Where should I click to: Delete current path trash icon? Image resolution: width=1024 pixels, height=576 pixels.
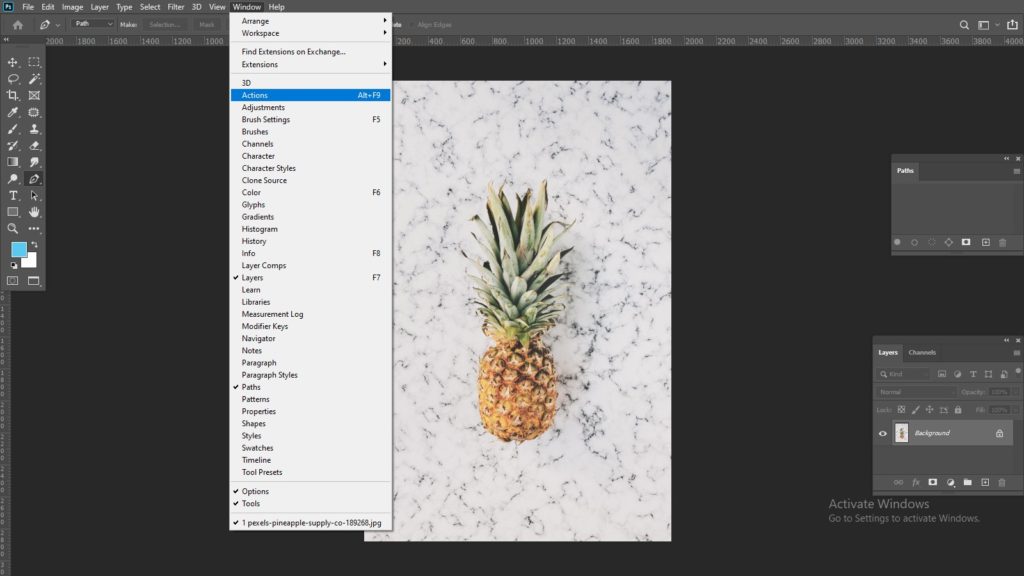1002,242
